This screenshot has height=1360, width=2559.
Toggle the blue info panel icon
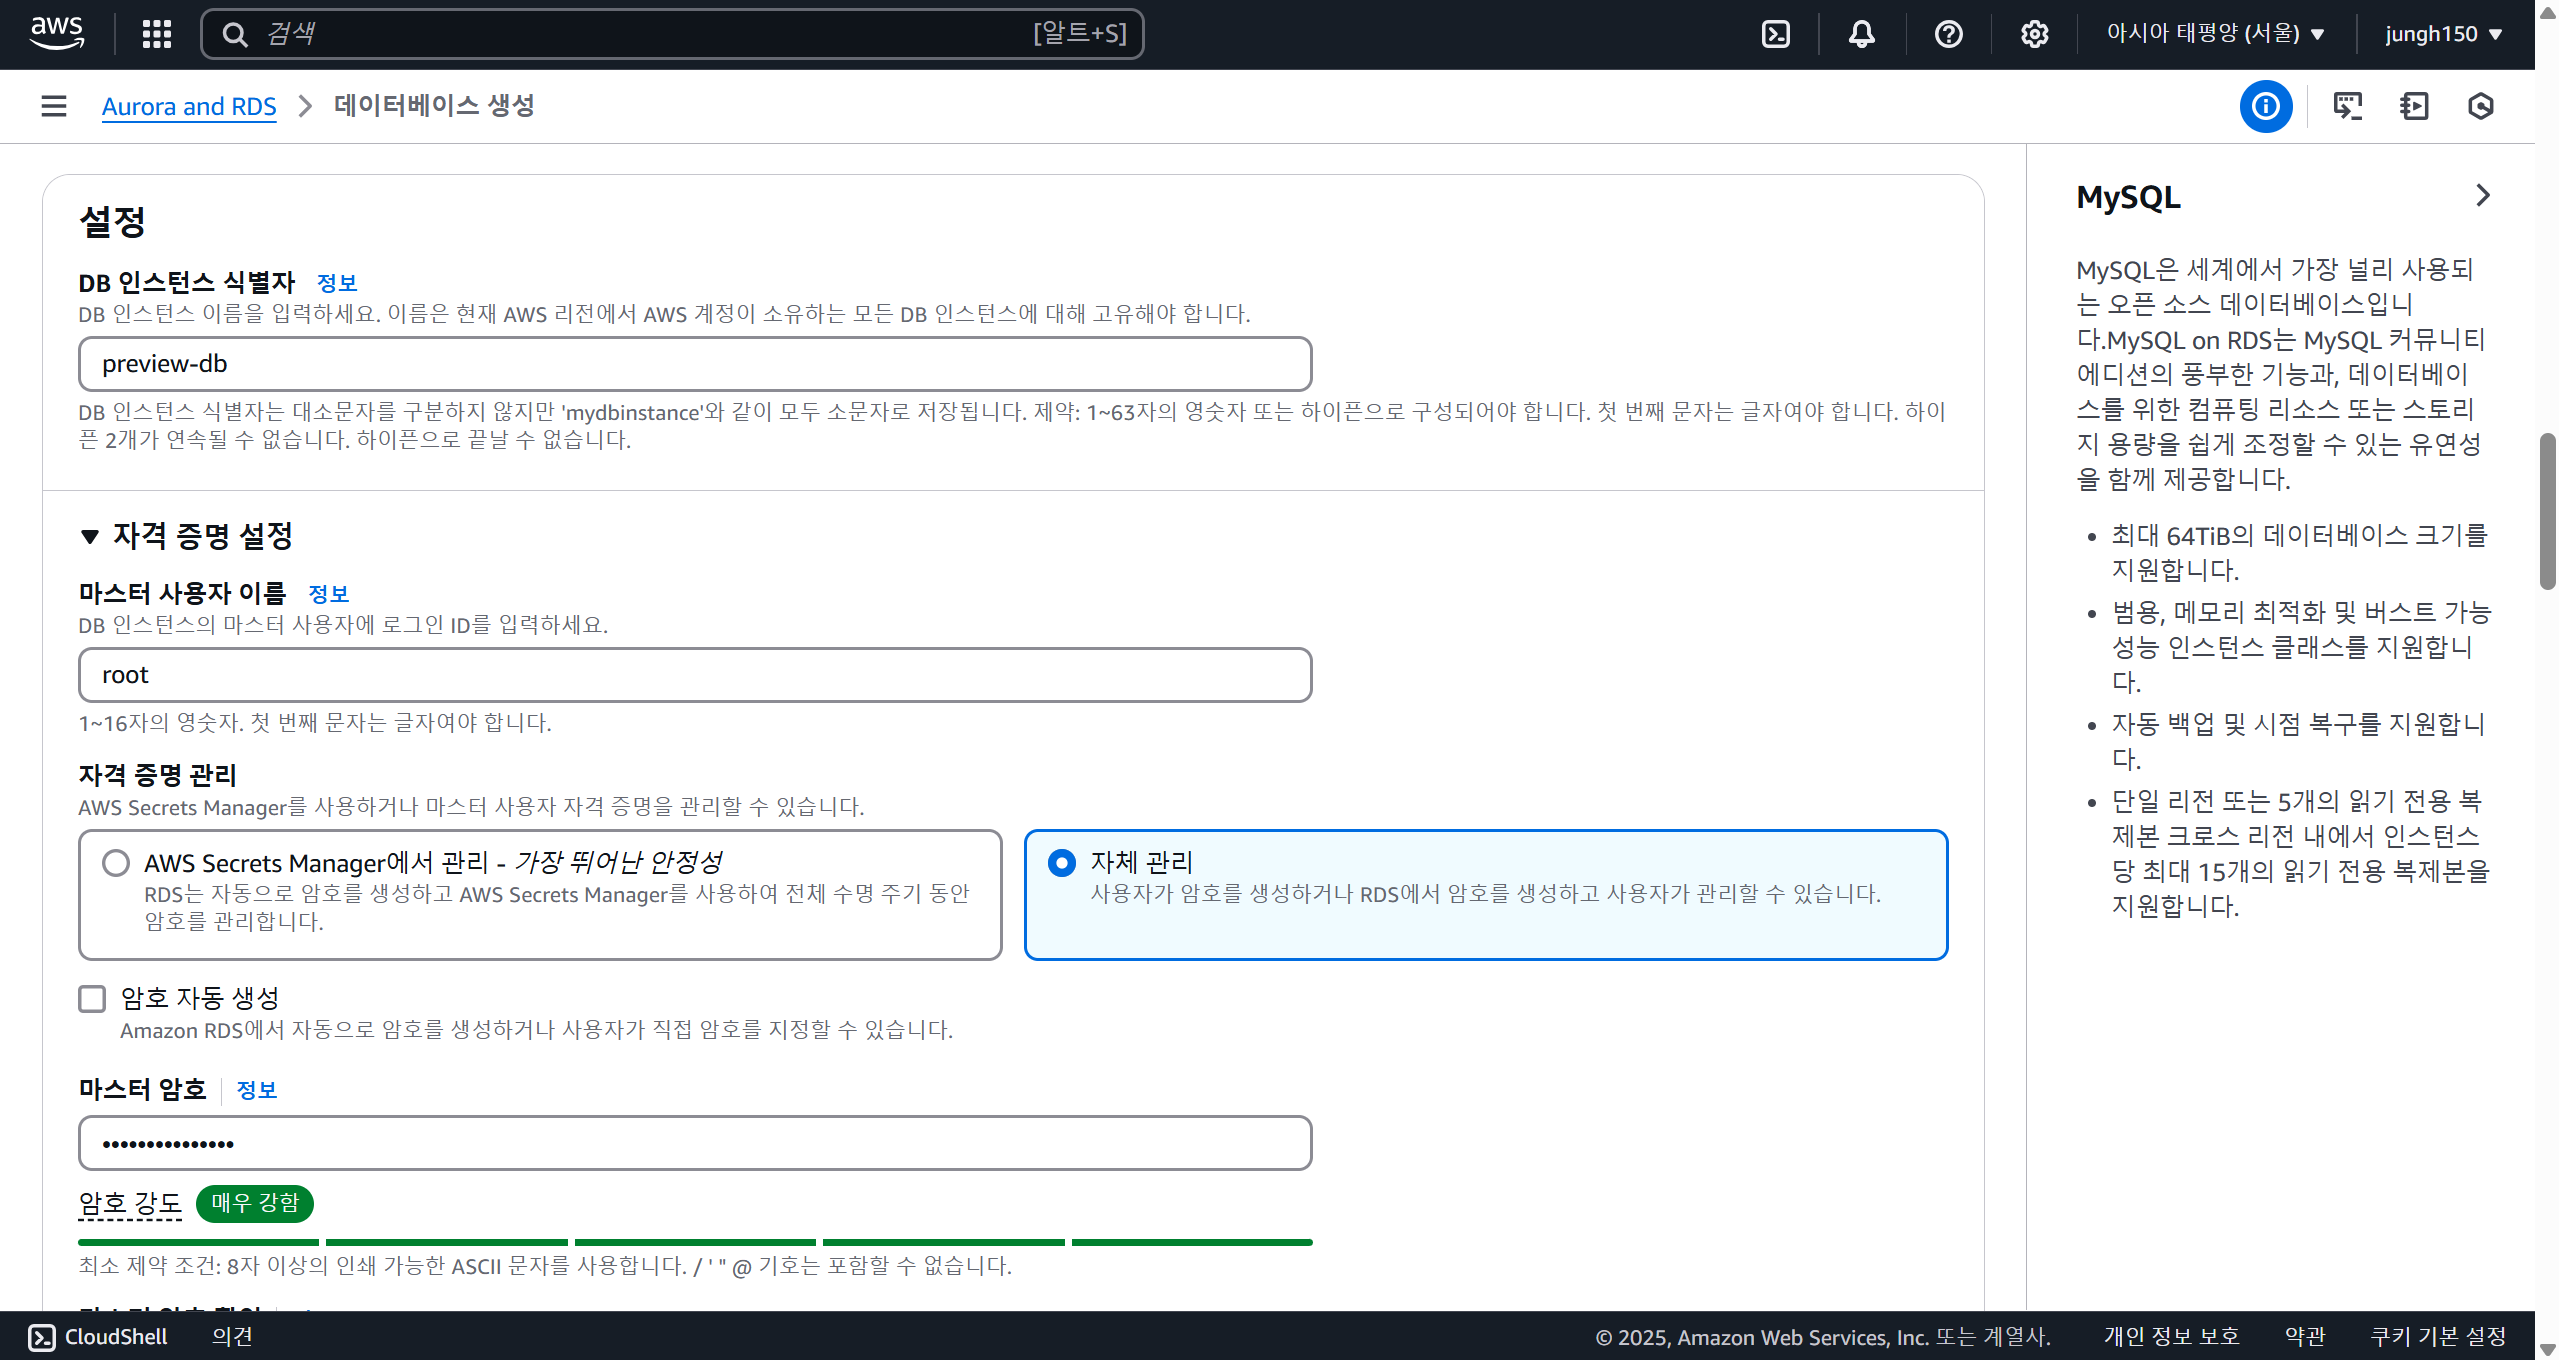coord(2265,106)
